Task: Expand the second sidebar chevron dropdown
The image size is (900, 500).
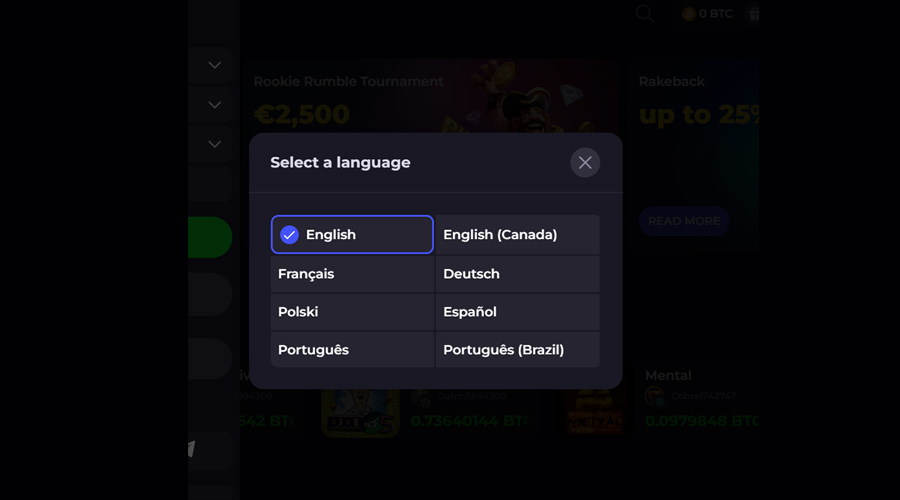Action: click(214, 105)
